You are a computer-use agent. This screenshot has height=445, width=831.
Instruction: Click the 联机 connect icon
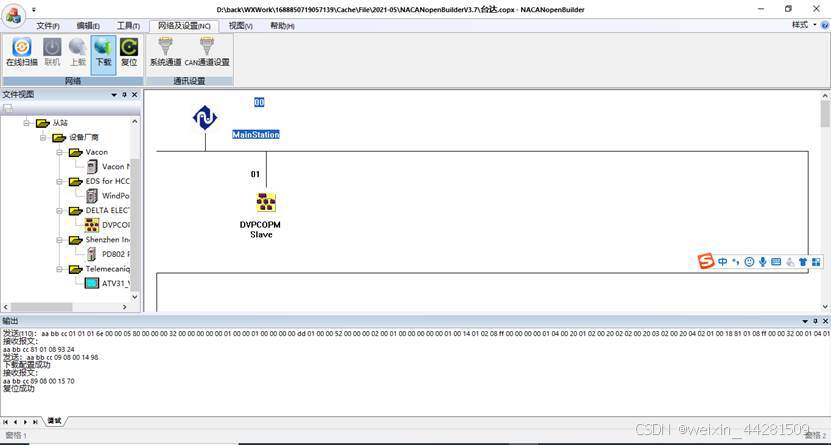point(52,47)
